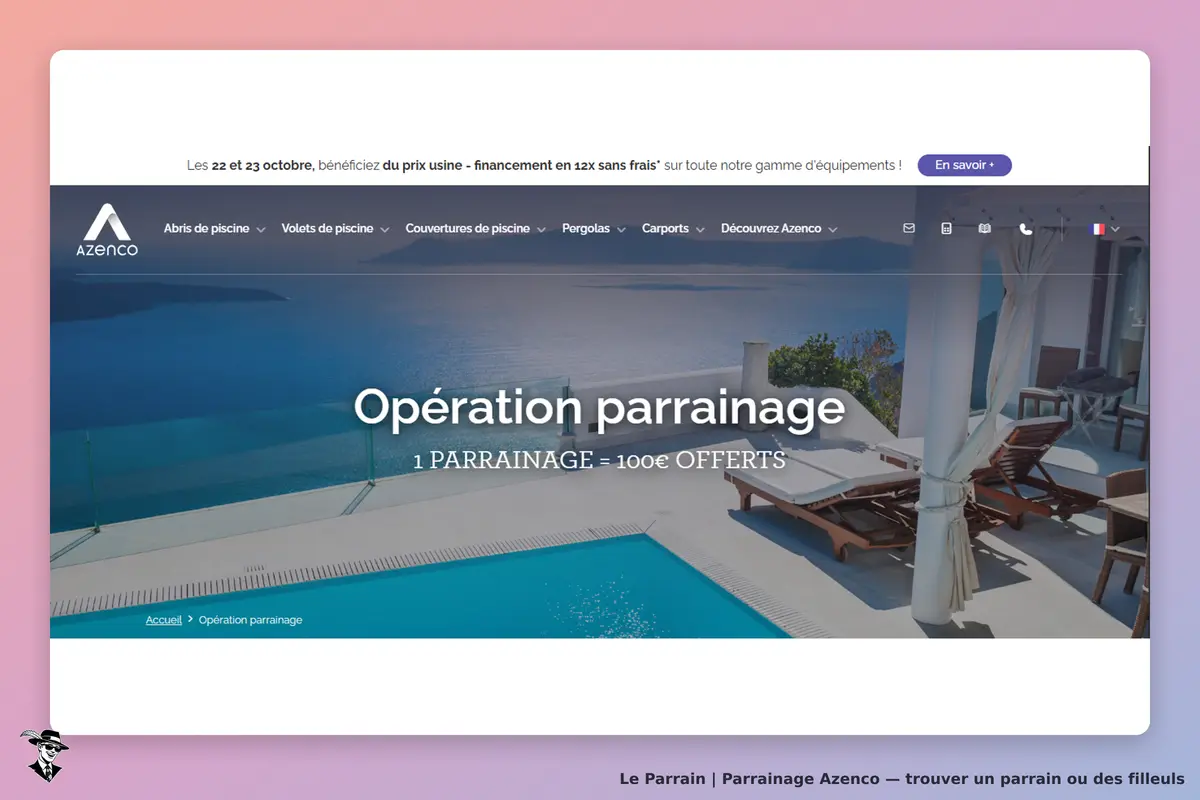Expand chevron next to Carports
This screenshot has height=800, width=1200.
pos(700,229)
